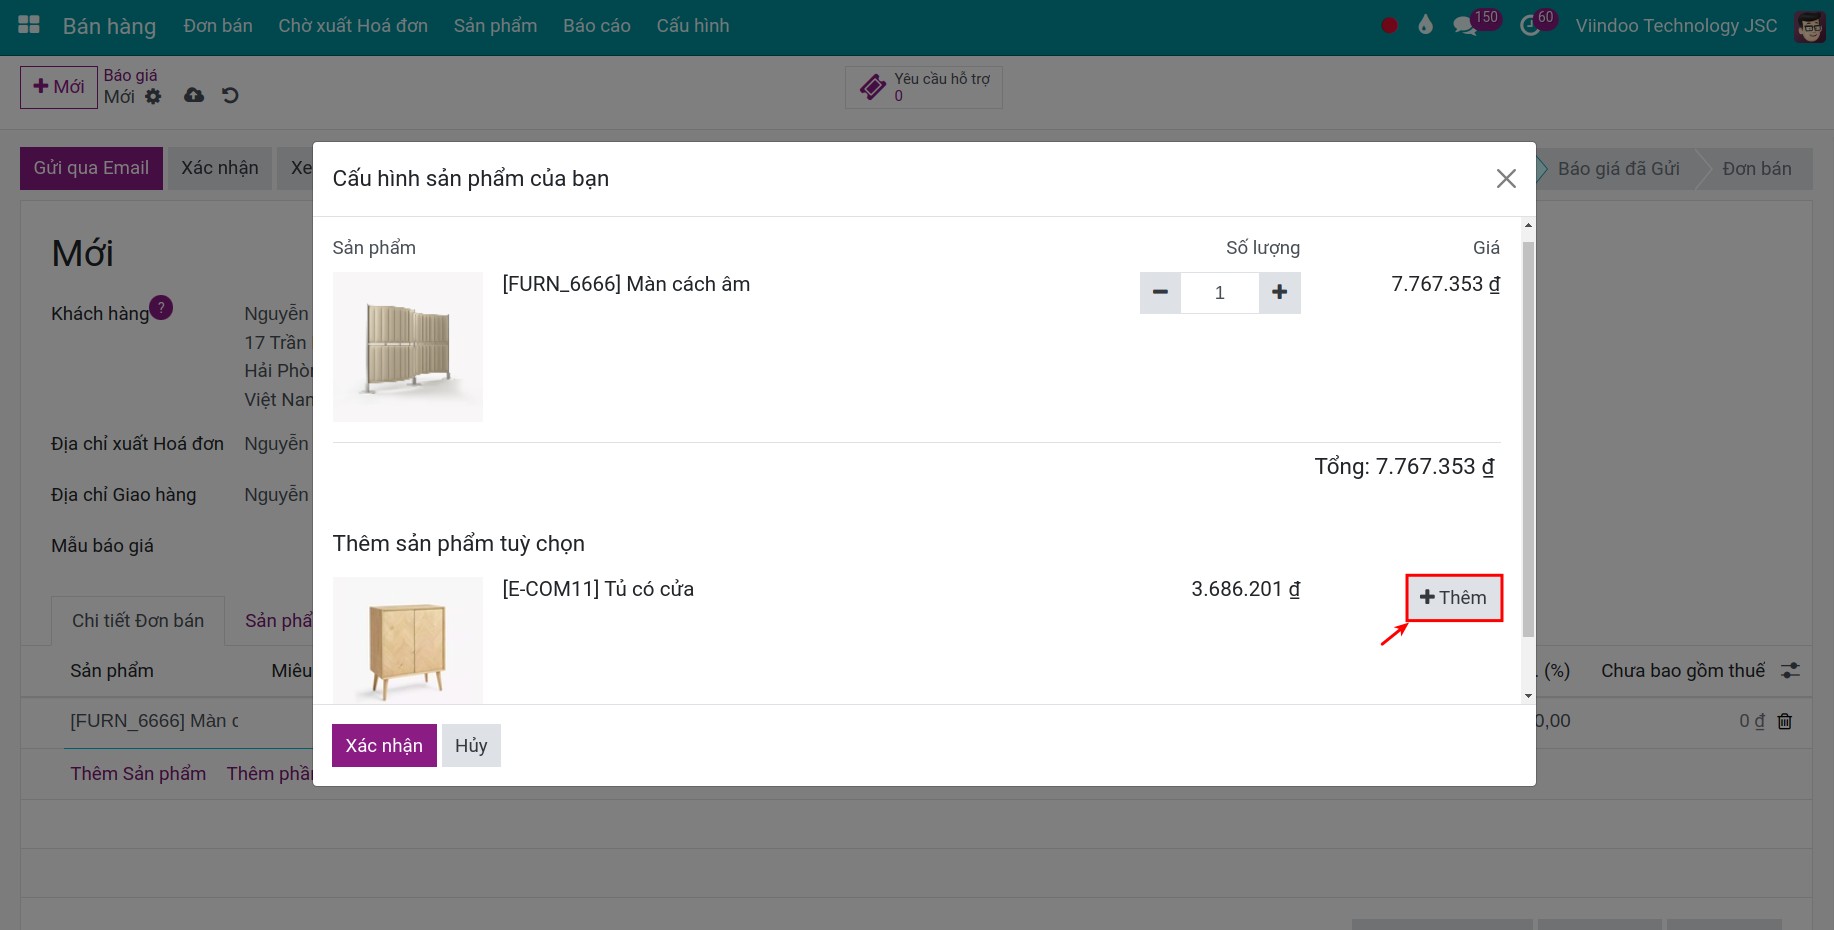Screen dimensions: 1834x930
Task: Increase quantity with the plus button
Action: (1279, 293)
